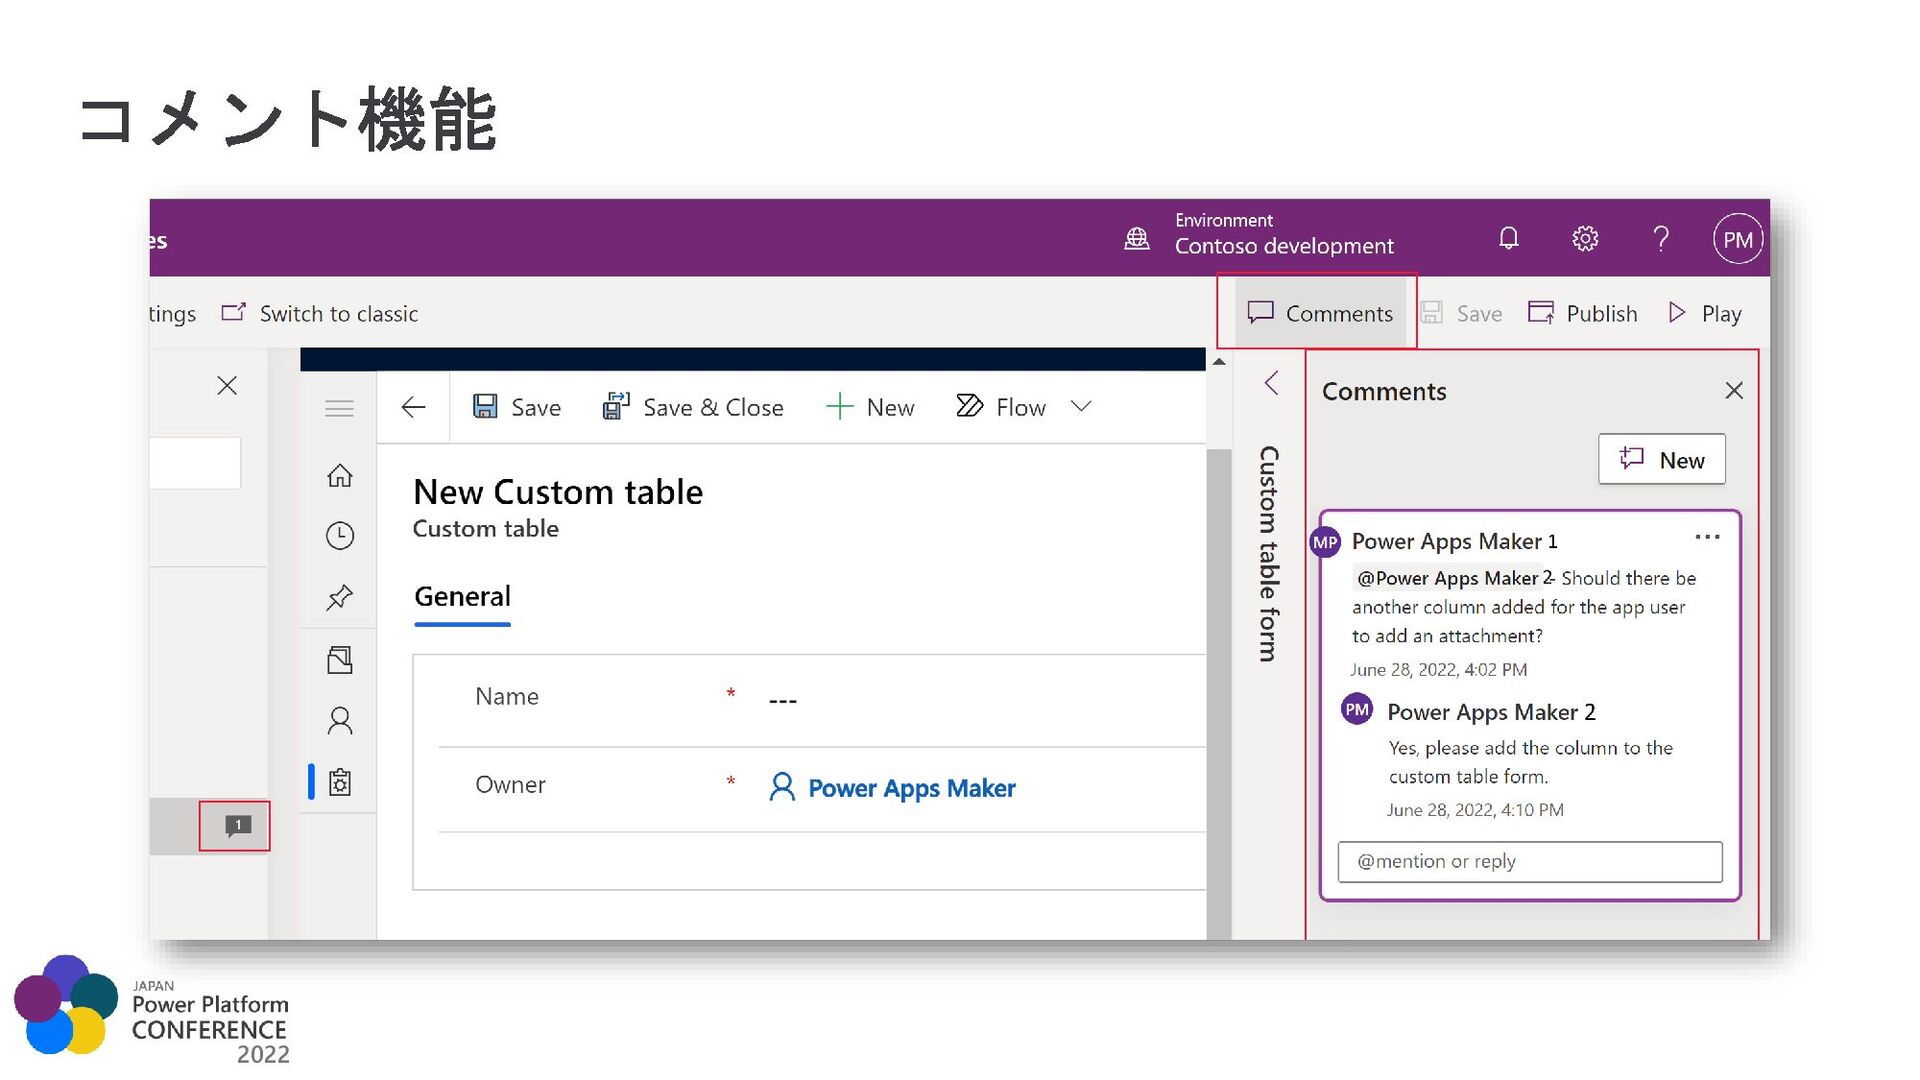The image size is (1920, 1080).
Task: Open the comment thread more options
Action: tap(1707, 537)
